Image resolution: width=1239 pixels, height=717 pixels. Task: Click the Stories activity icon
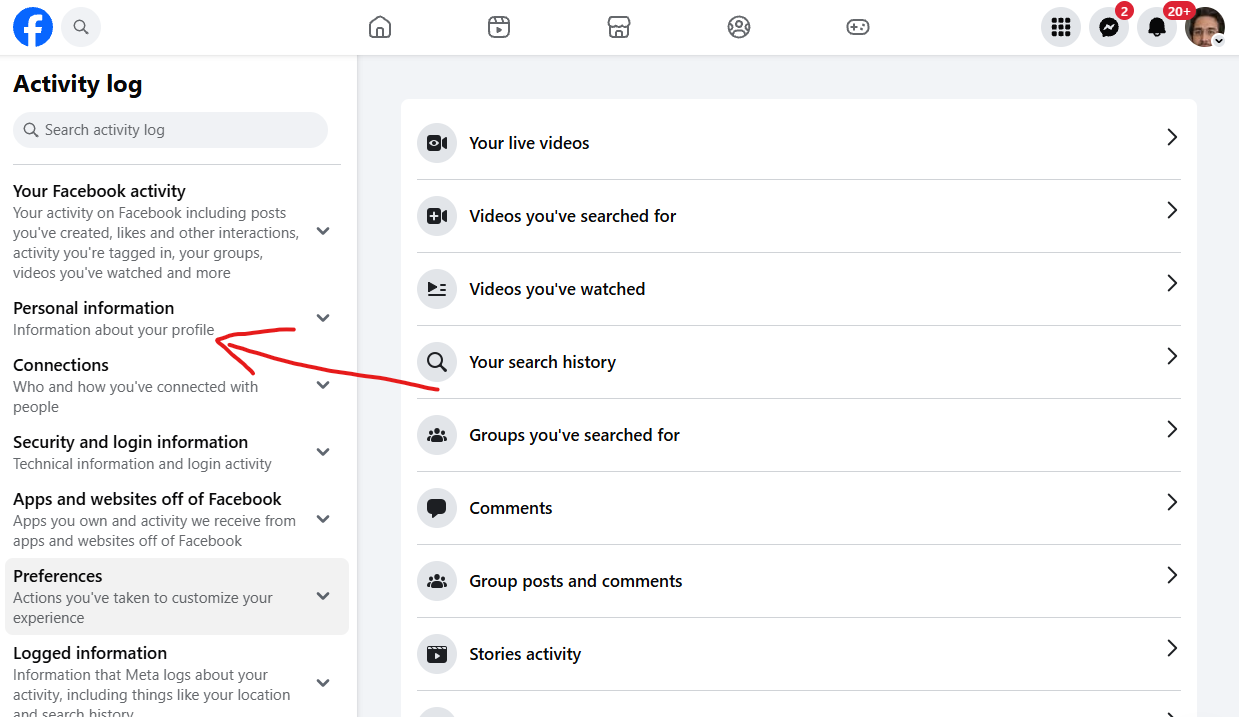pyautogui.click(x=437, y=654)
